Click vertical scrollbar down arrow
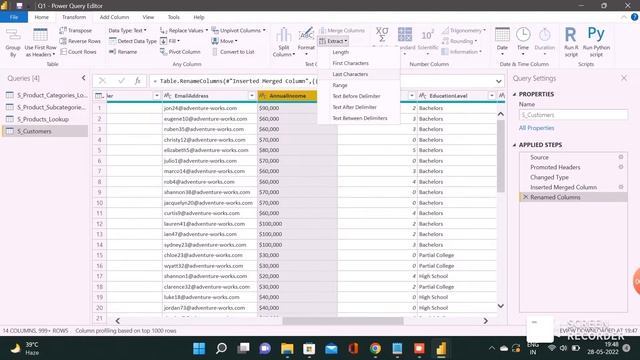This screenshot has height=360, width=640. tap(501, 306)
